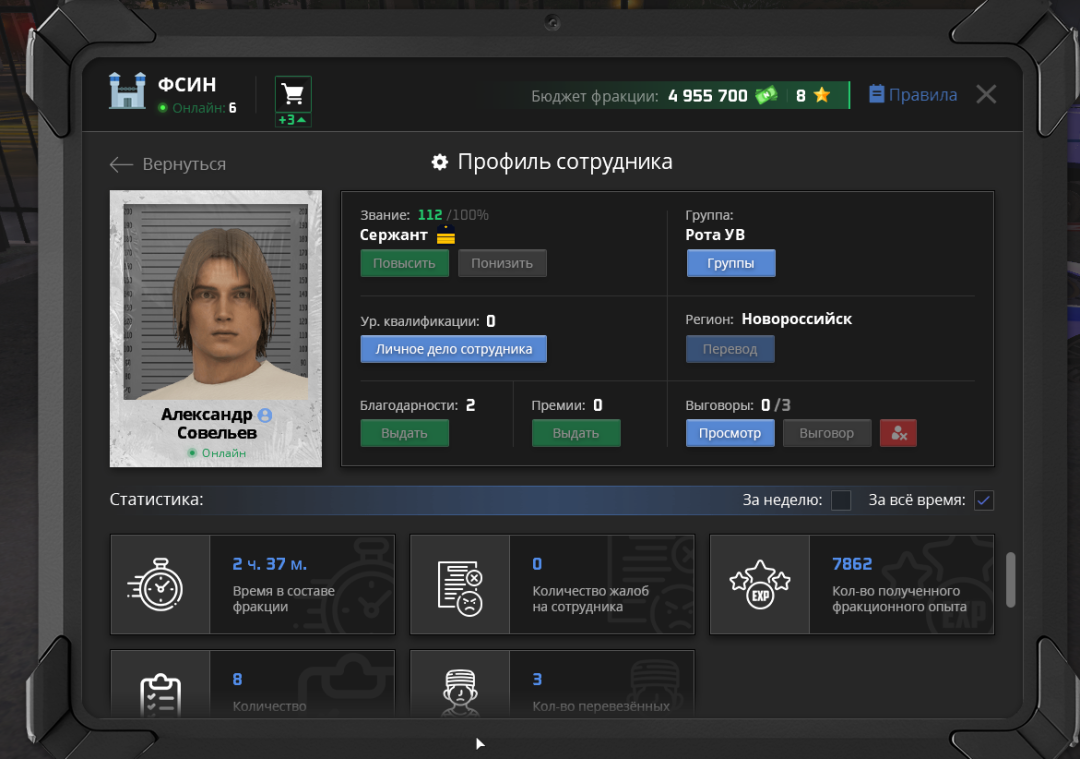This screenshot has height=759, width=1080.
Task: Demote the employee with Понизить
Action: [502, 263]
